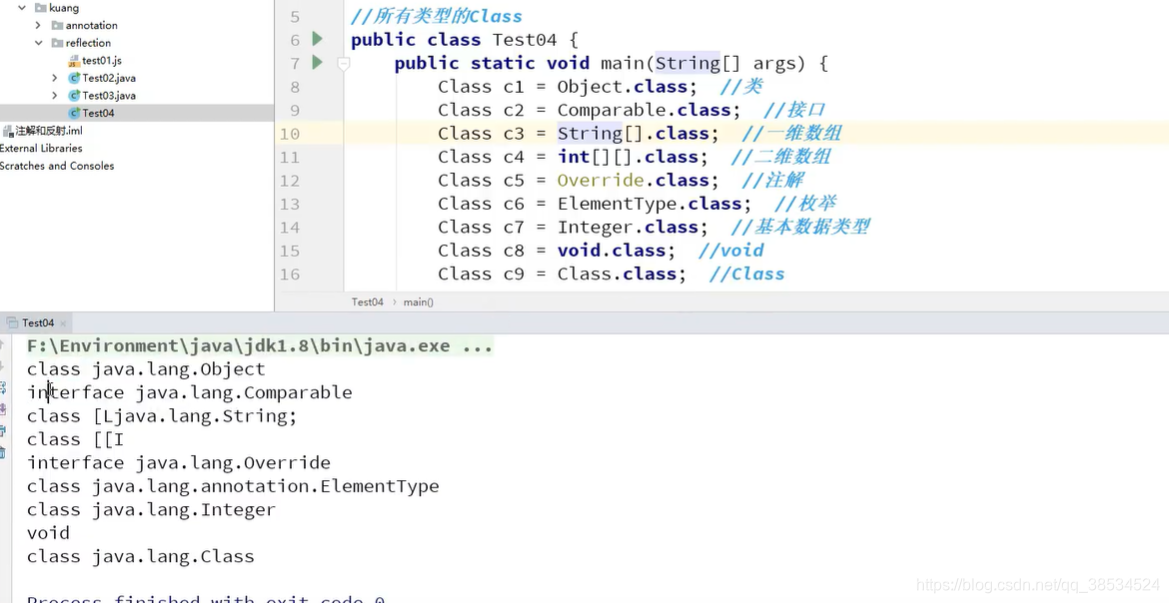
Task: Open test01.js from the project tree
Action: point(101,60)
